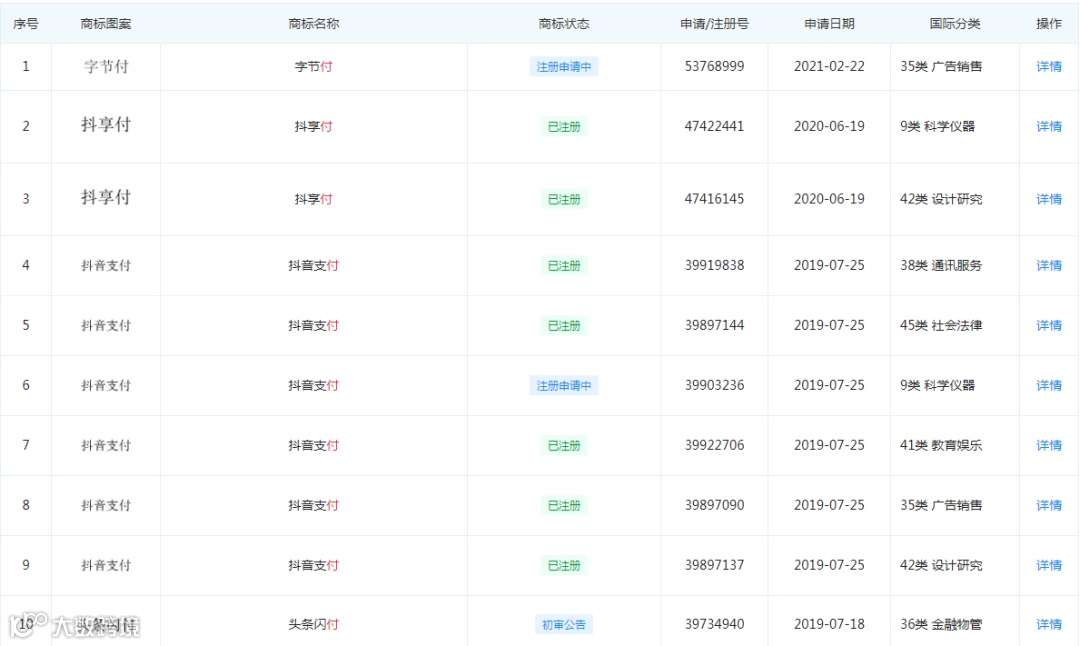The height and width of the screenshot is (646, 1080).
Task: Click the 操作 column header
Action: [x=1048, y=24]
